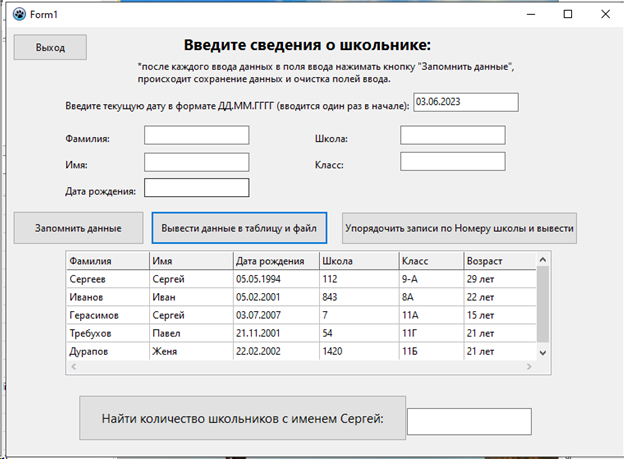This screenshot has height=459, width=624.
Task: Click horizontal scrollbar left arrow in table
Action: (x=72, y=367)
